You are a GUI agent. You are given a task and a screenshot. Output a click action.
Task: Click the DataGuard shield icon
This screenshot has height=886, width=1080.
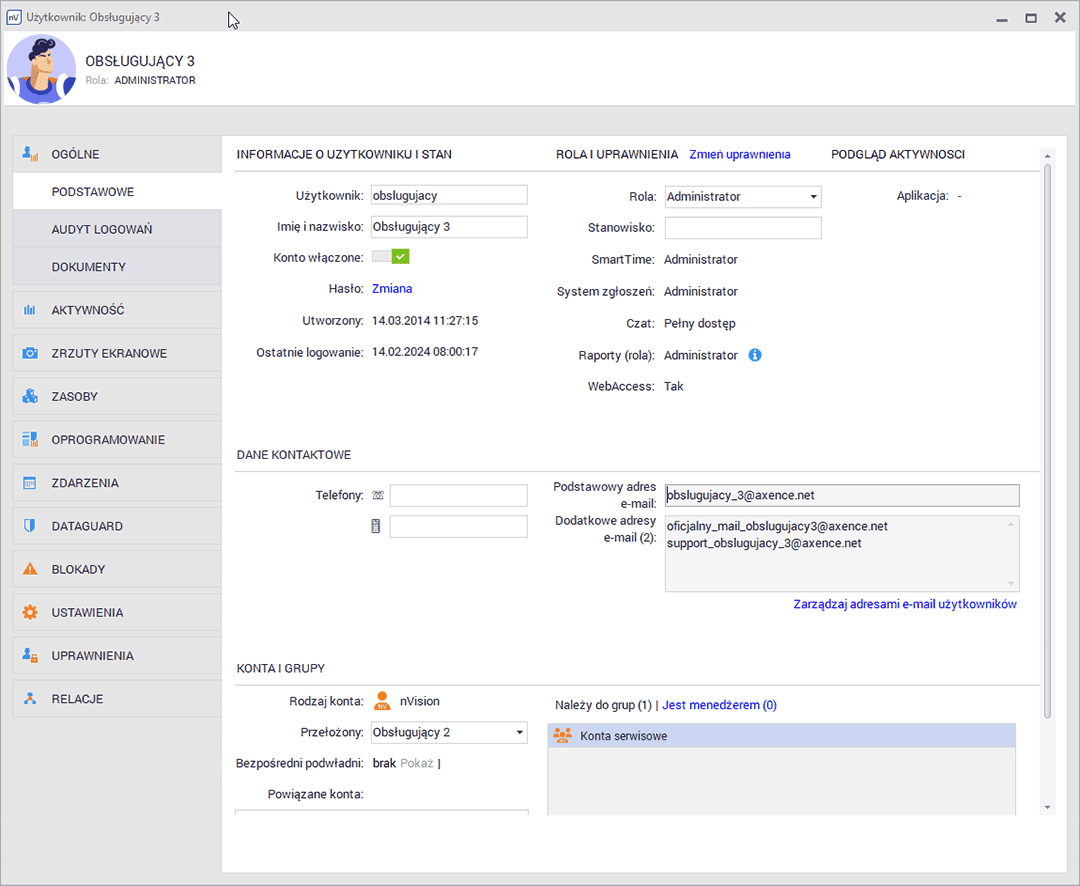coord(30,526)
